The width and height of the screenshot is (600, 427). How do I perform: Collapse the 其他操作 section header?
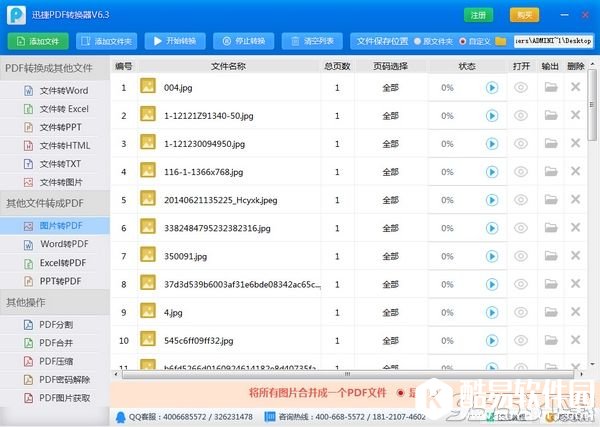(x=55, y=303)
